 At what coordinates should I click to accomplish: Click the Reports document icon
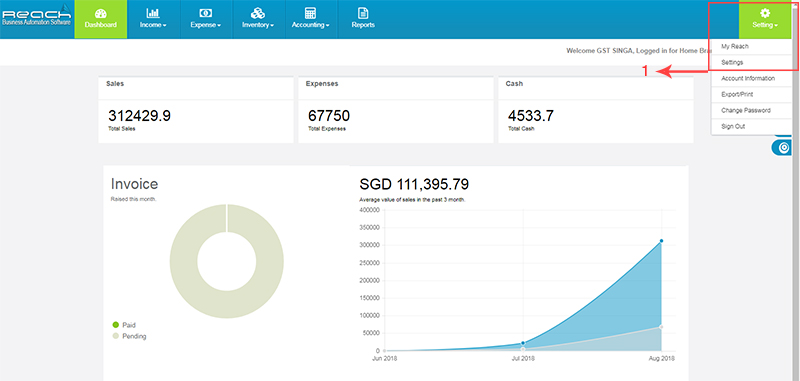click(x=363, y=13)
